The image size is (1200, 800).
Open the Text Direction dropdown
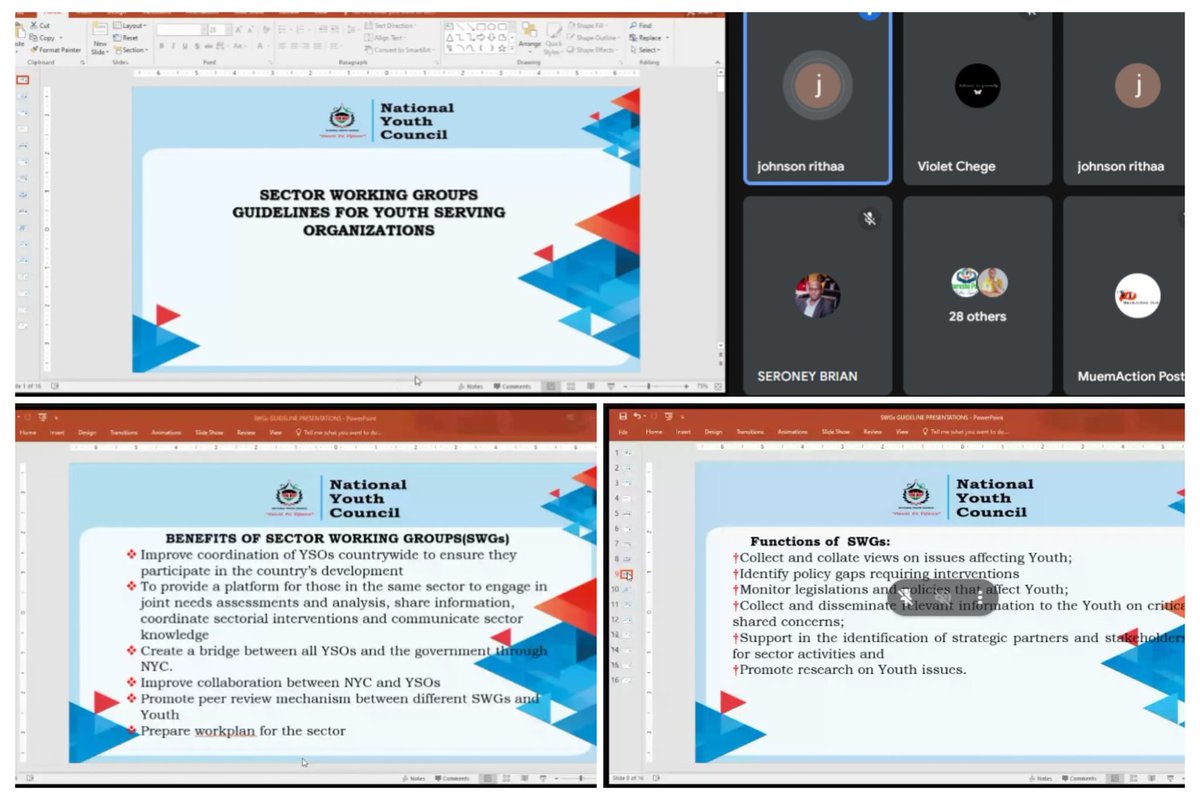pos(390,26)
